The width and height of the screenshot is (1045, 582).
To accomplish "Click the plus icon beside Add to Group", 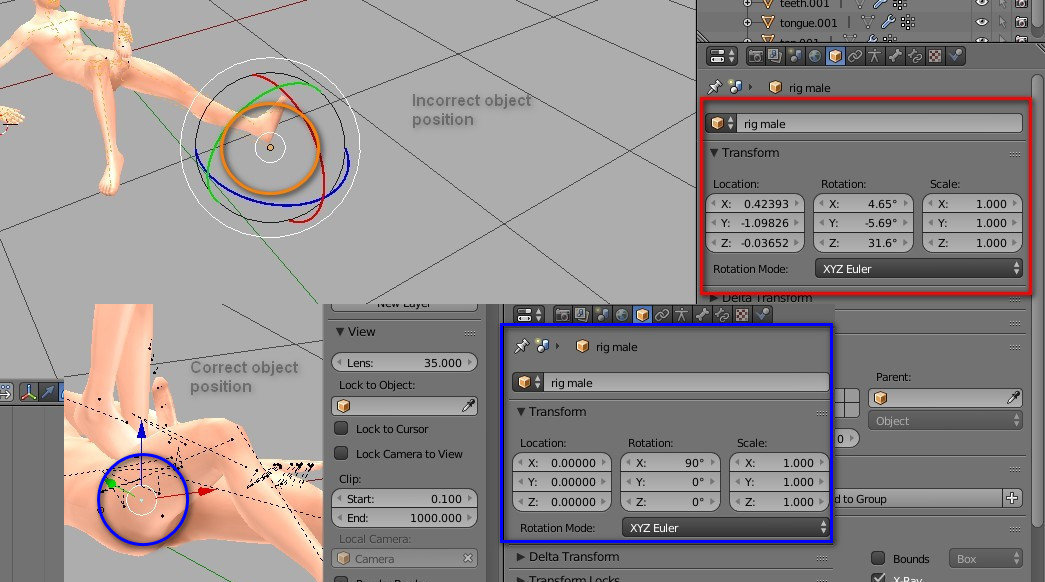I will tap(1012, 498).
